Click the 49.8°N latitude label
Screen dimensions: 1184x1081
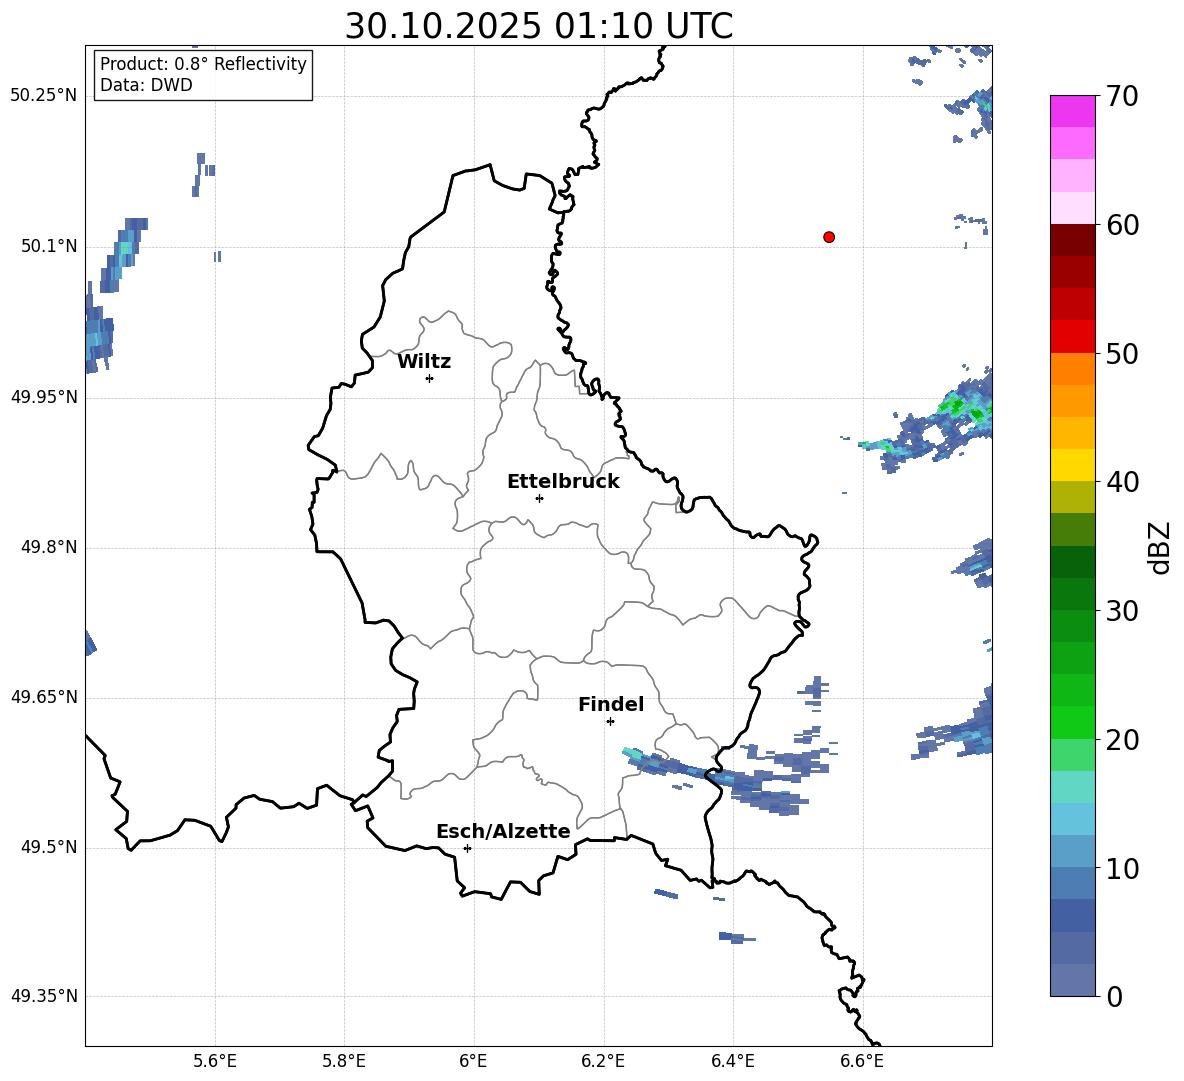49,547
